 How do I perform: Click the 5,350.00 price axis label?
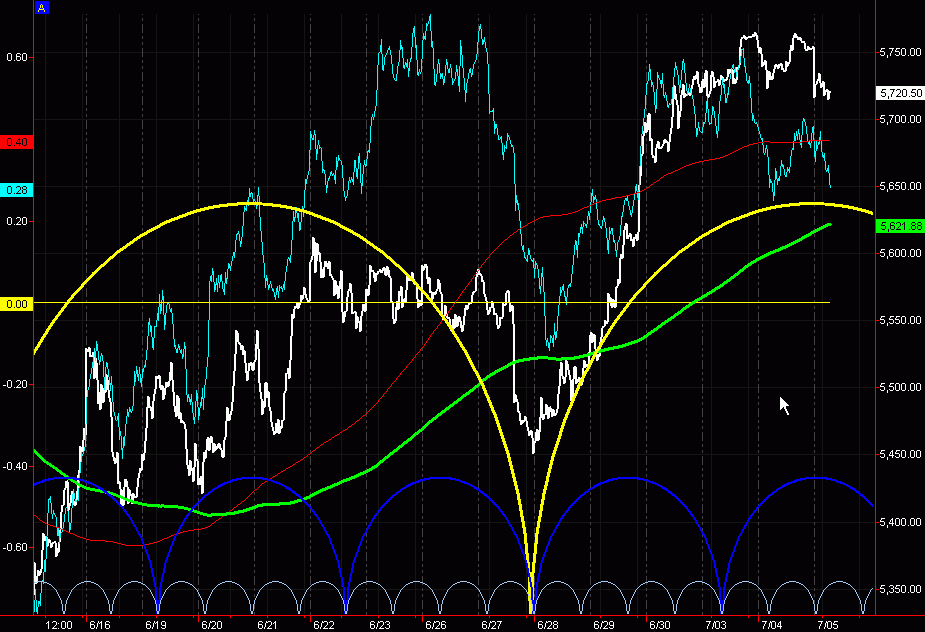click(x=900, y=590)
